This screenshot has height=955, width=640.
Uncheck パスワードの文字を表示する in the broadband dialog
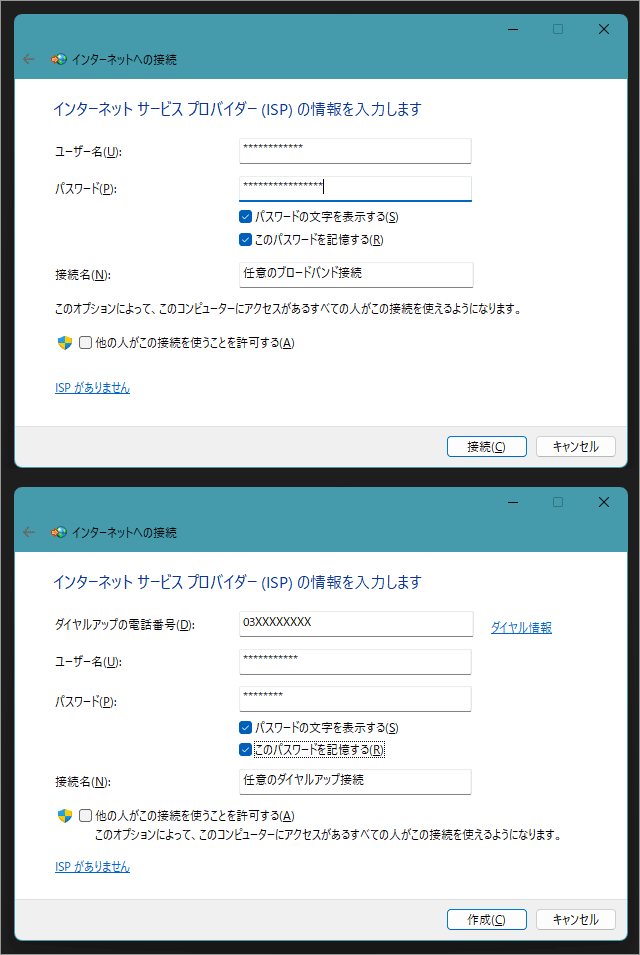(x=245, y=217)
